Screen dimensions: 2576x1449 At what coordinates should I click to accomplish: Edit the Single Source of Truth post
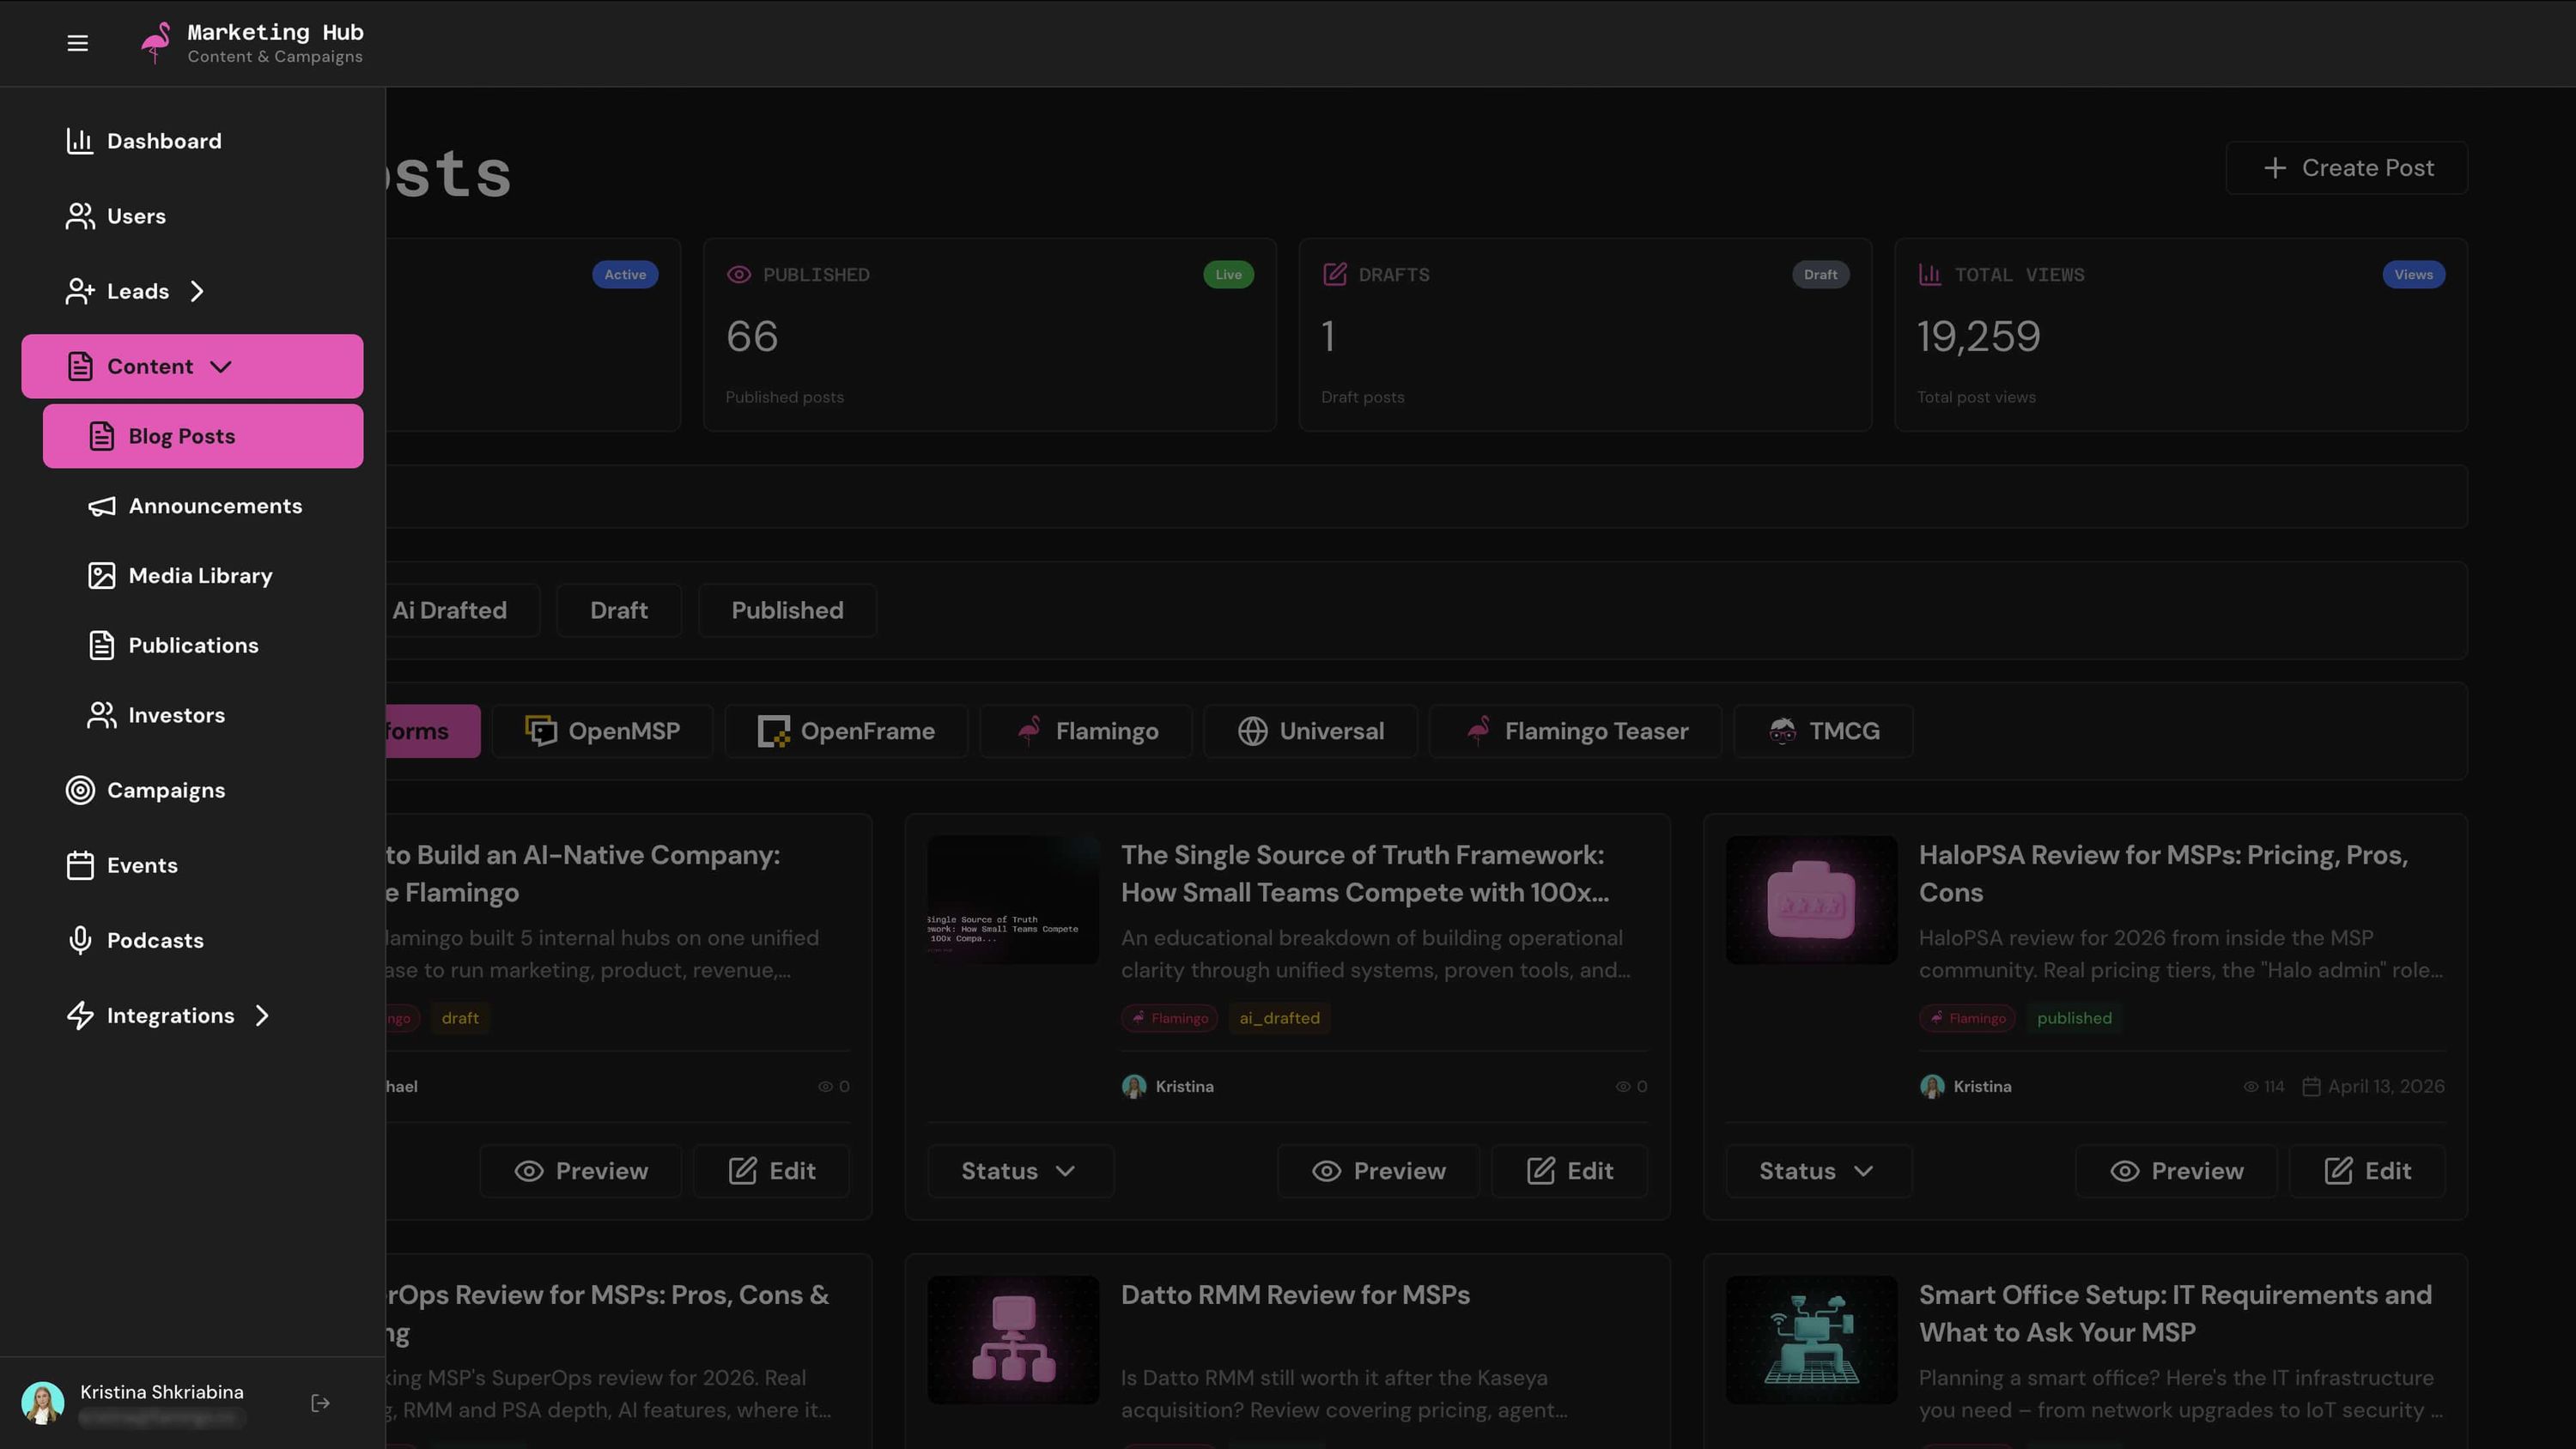[1569, 1171]
